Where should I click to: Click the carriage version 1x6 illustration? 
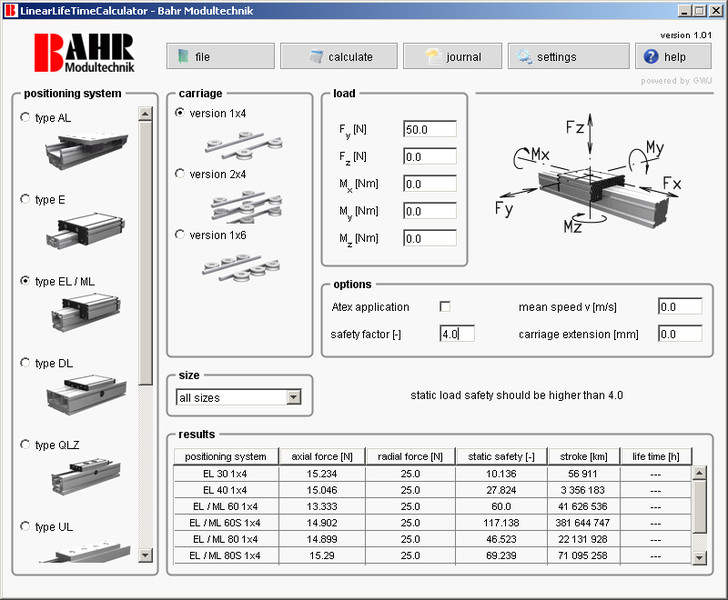tap(243, 266)
